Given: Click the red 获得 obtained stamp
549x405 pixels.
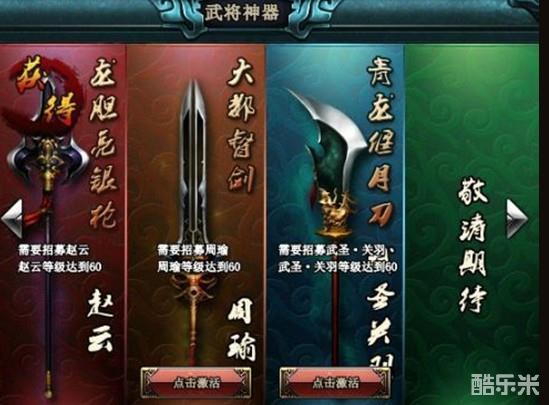Looking at the screenshot, I should click(x=45, y=96).
